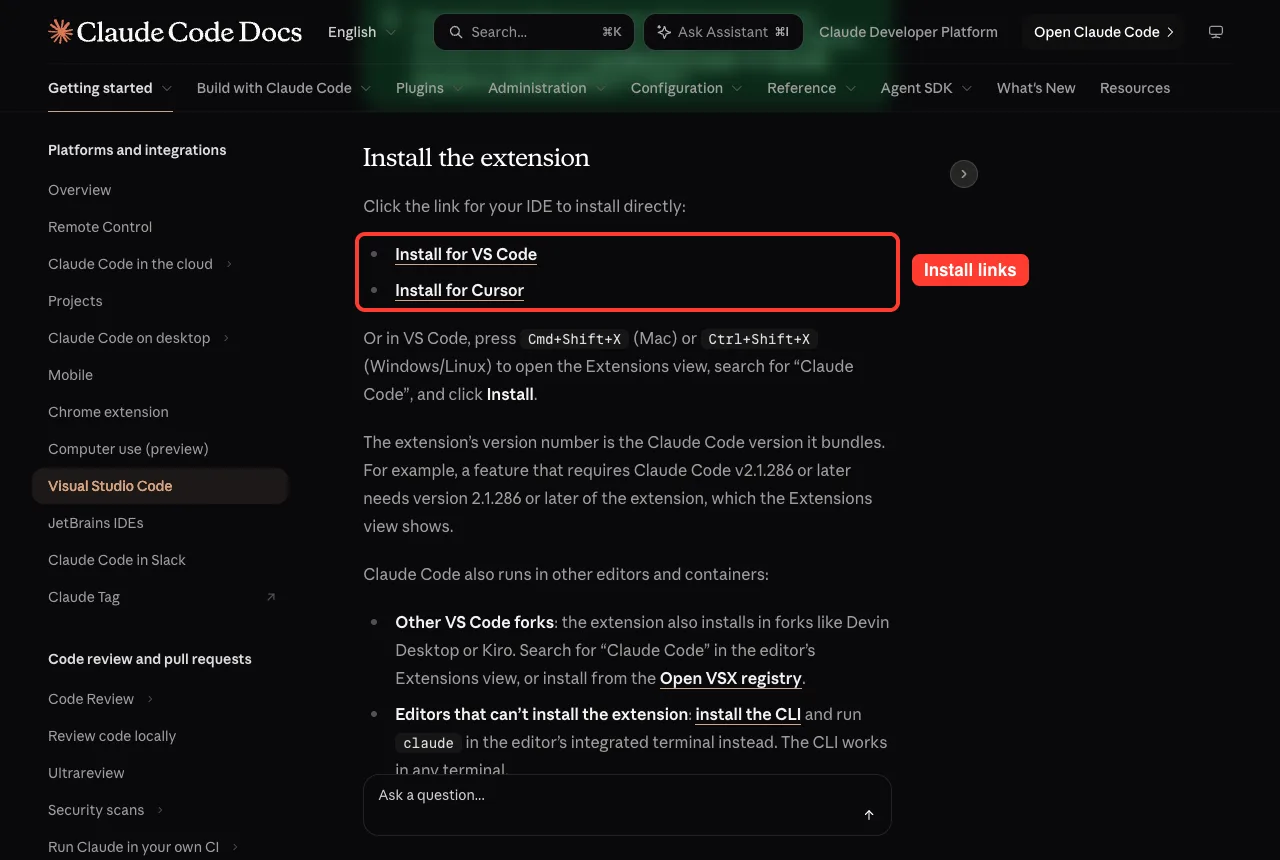Click the Open Claude Code button
The image size is (1280, 860).
point(1103,32)
